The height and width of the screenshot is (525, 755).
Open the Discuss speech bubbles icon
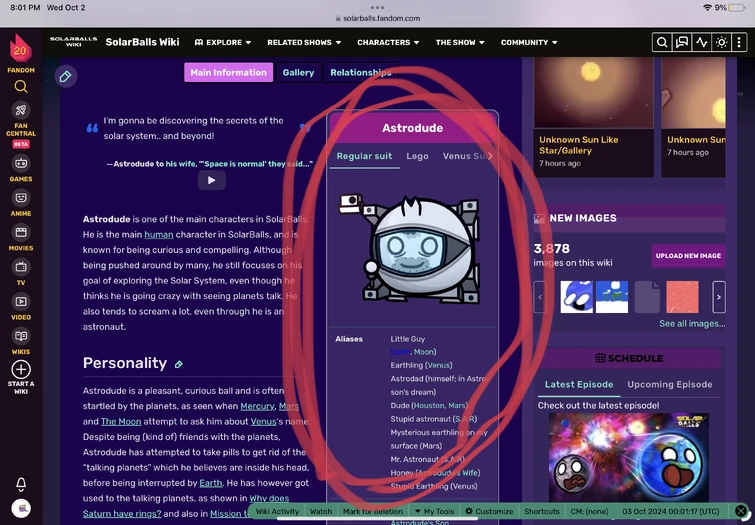[682, 42]
